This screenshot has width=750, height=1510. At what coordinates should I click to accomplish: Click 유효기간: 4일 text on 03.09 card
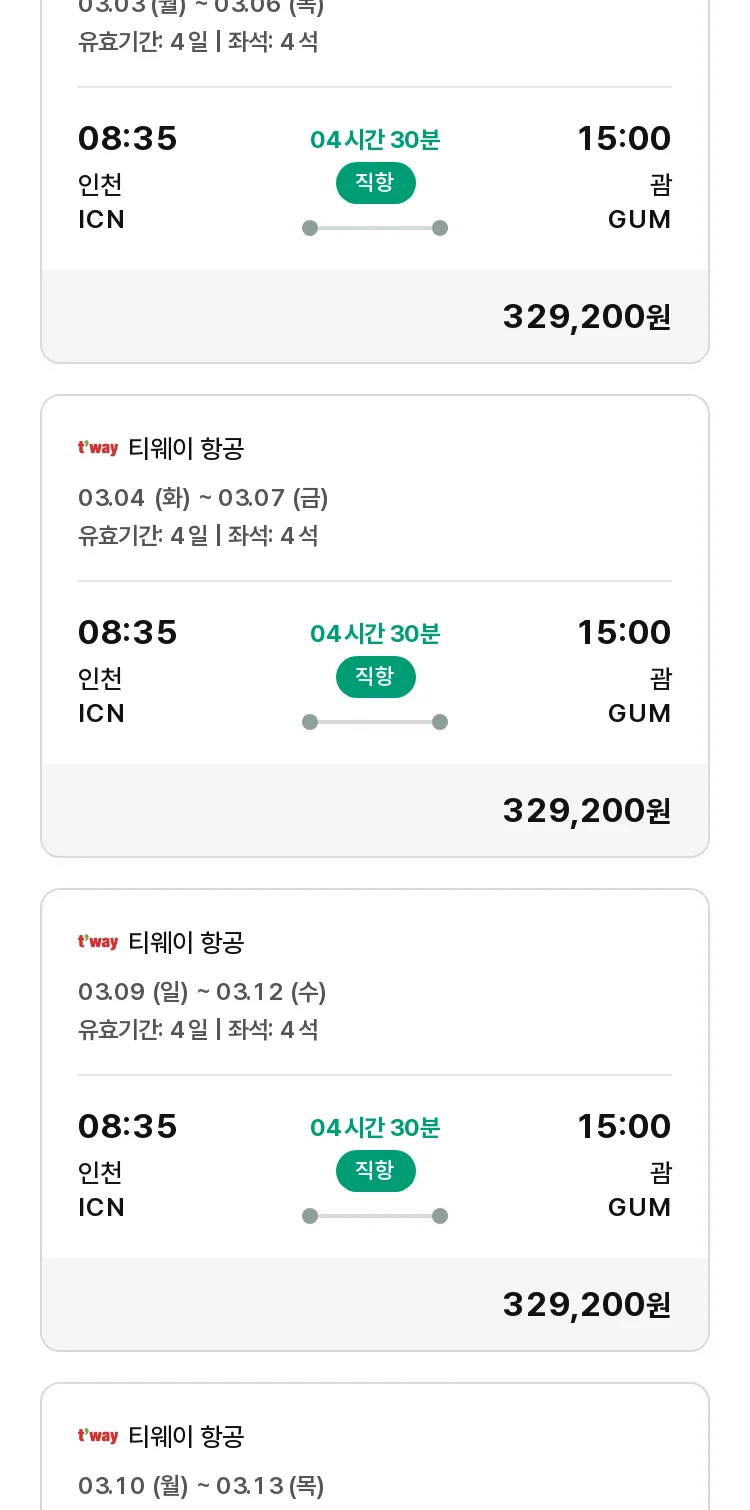(x=143, y=1030)
